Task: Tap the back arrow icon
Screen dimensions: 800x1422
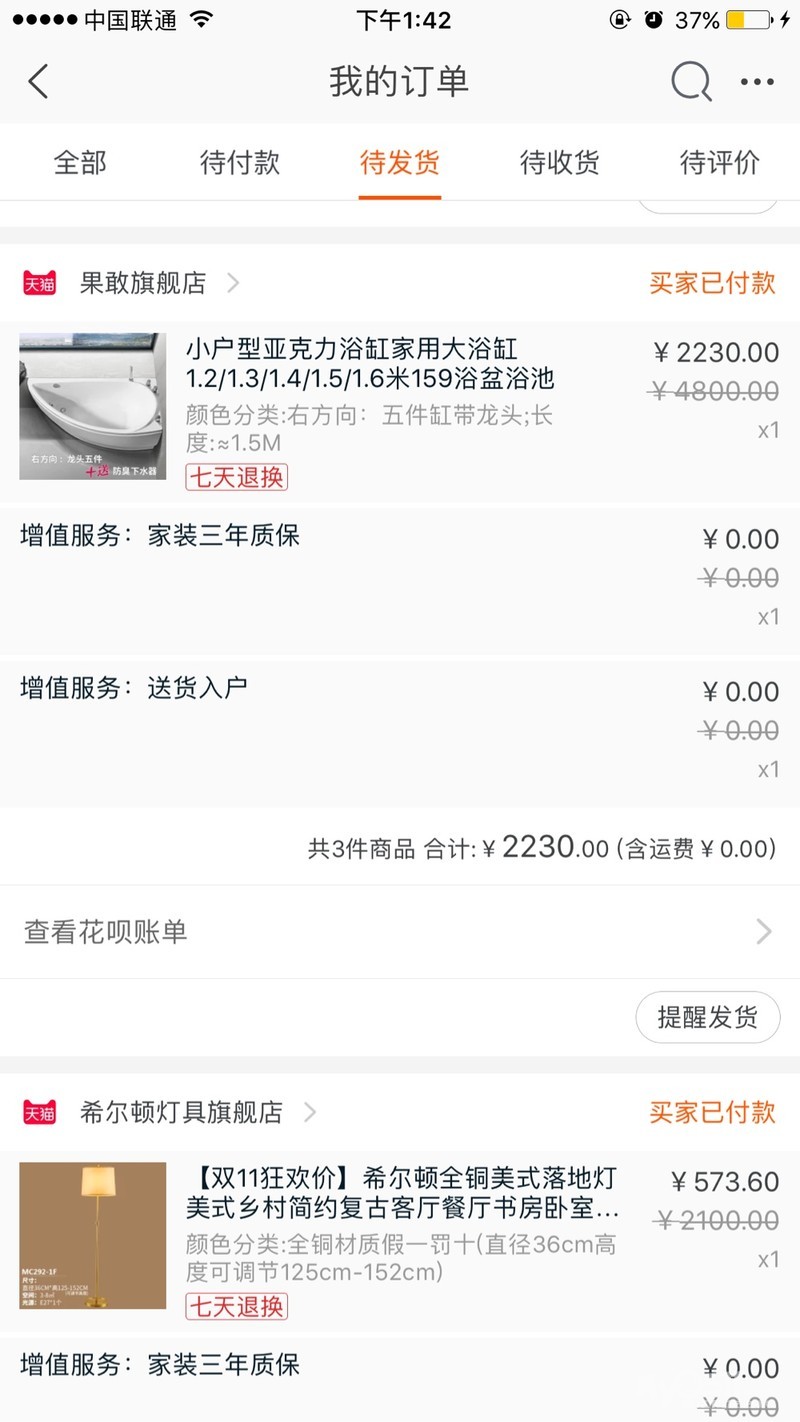Action: (x=38, y=82)
